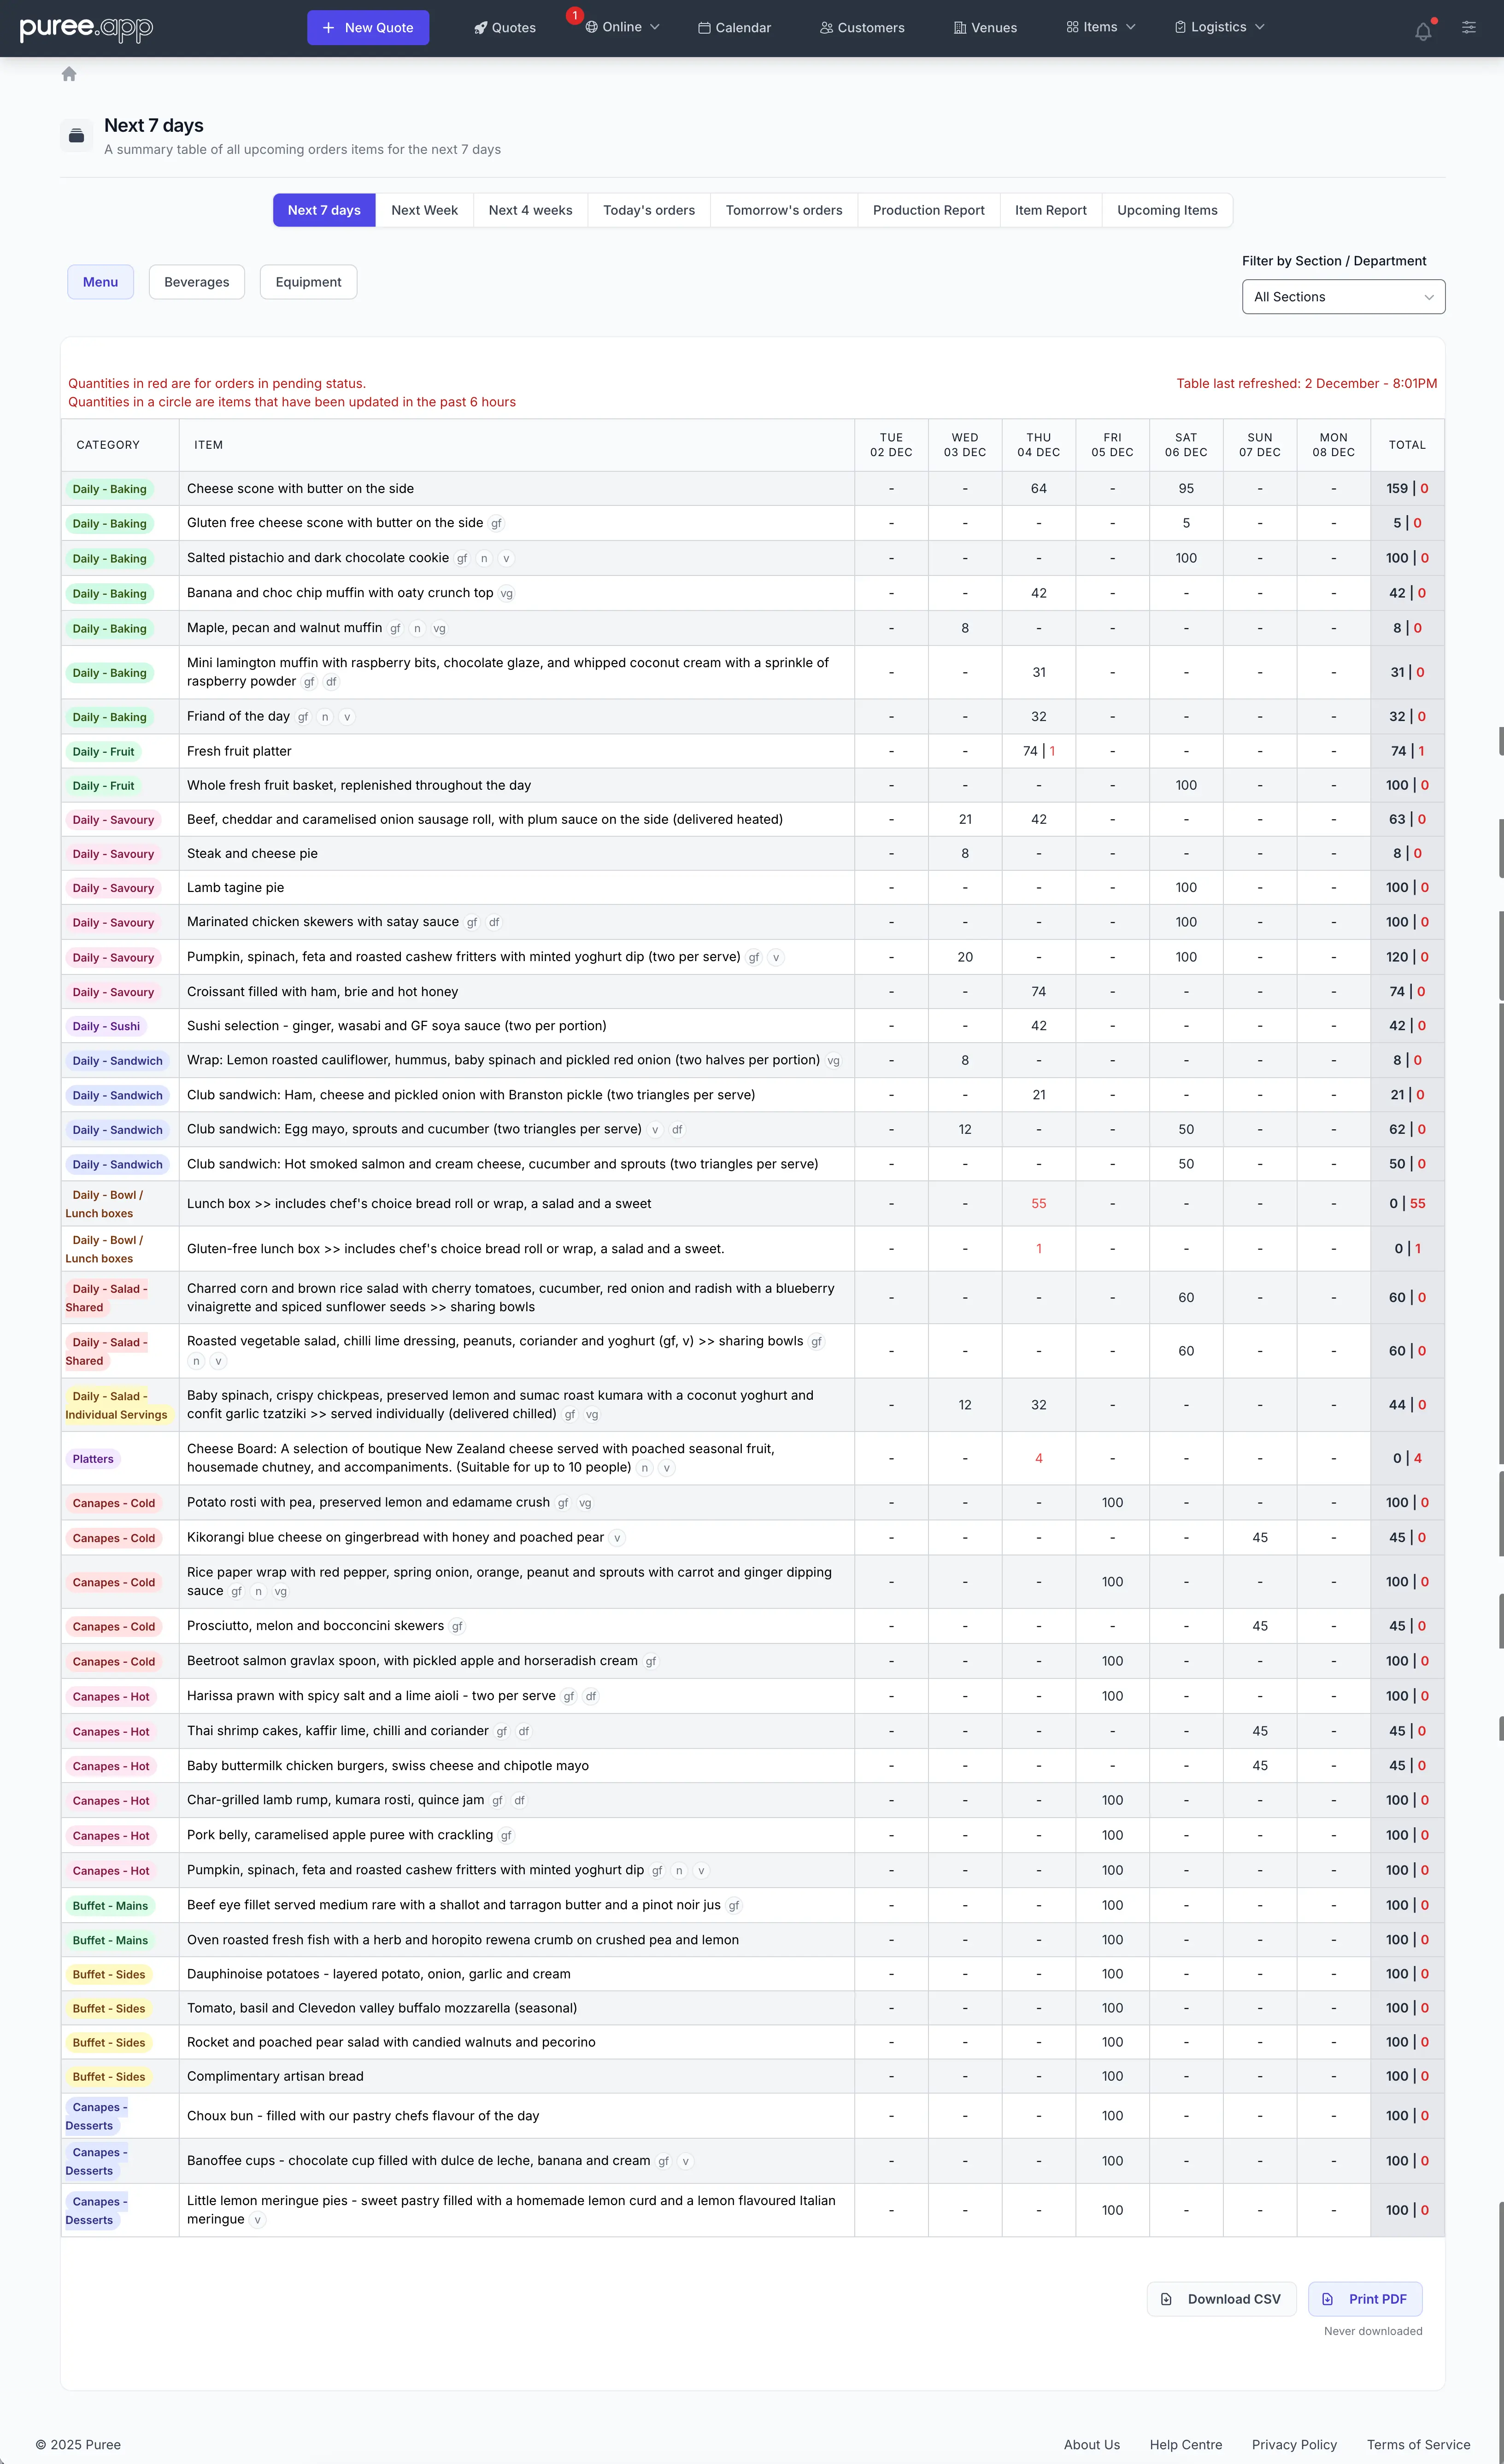Click the filter icon in the top-right corner
The image size is (1504, 2464).
coord(1469,27)
